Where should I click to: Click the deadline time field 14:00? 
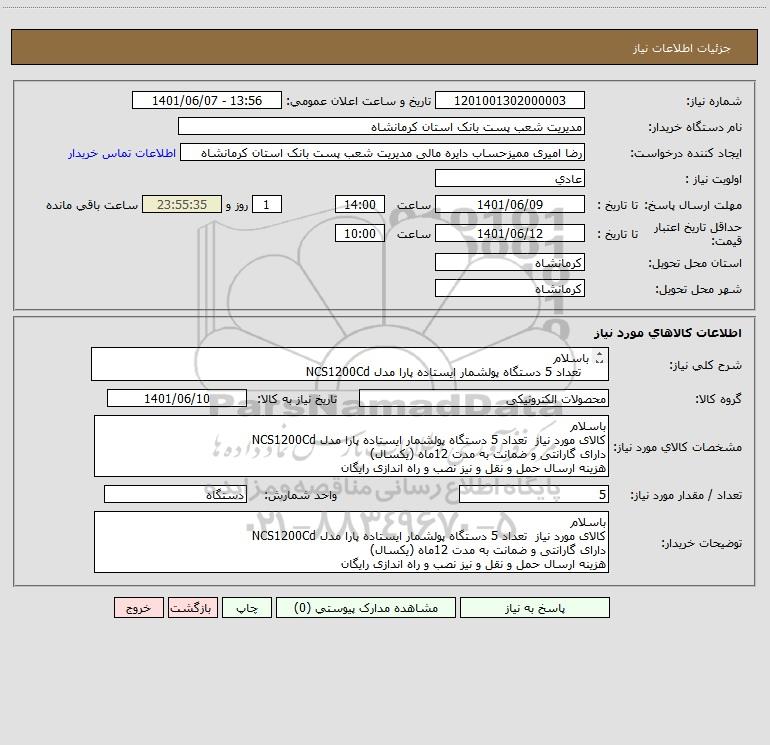[359, 204]
